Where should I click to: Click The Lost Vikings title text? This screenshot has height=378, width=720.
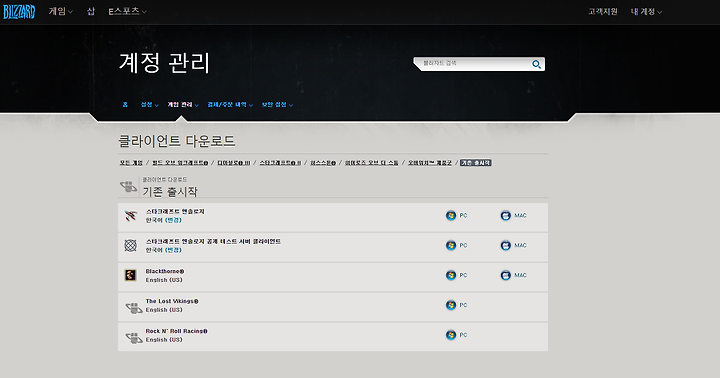point(172,301)
